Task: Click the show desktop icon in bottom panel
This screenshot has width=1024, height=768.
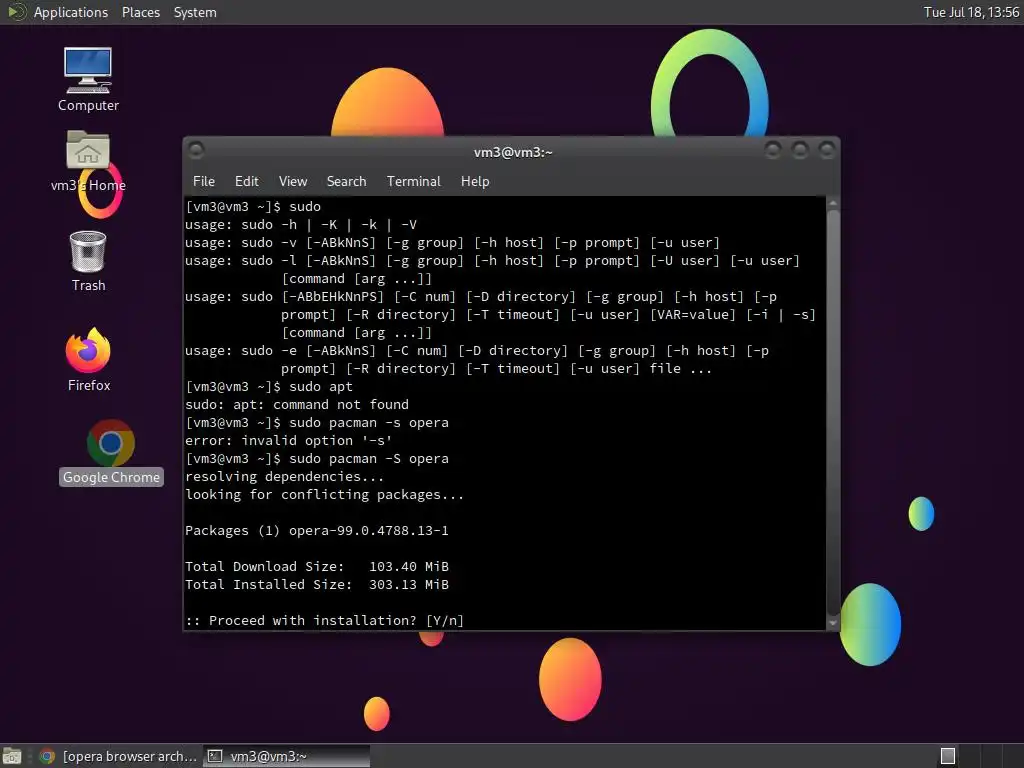Action: coord(12,756)
